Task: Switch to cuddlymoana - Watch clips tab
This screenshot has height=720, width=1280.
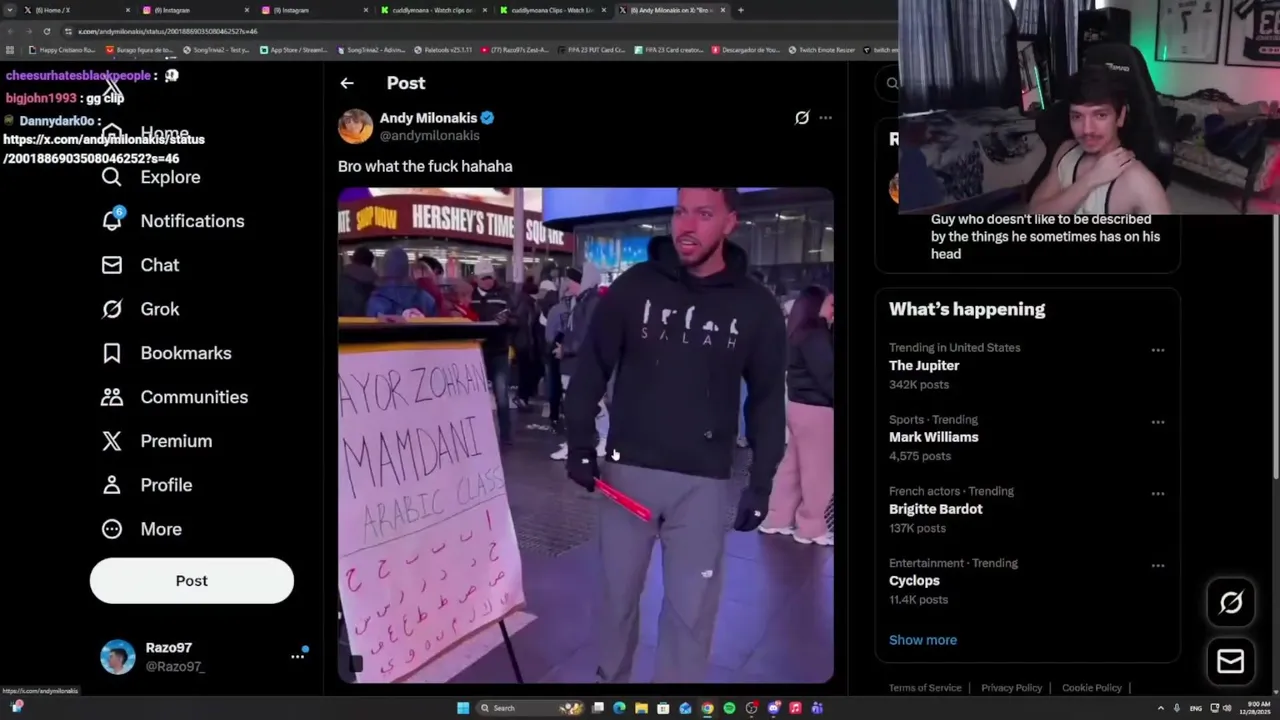Action: (x=435, y=10)
